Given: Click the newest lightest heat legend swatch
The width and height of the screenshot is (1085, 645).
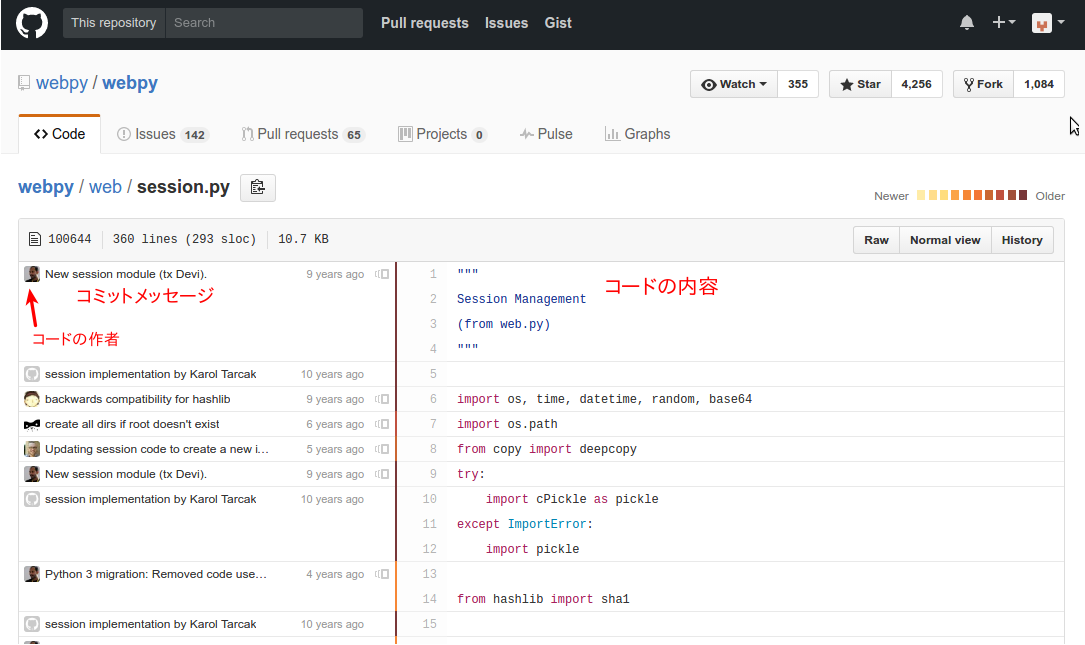Looking at the screenshot, I should pos(921,195).
